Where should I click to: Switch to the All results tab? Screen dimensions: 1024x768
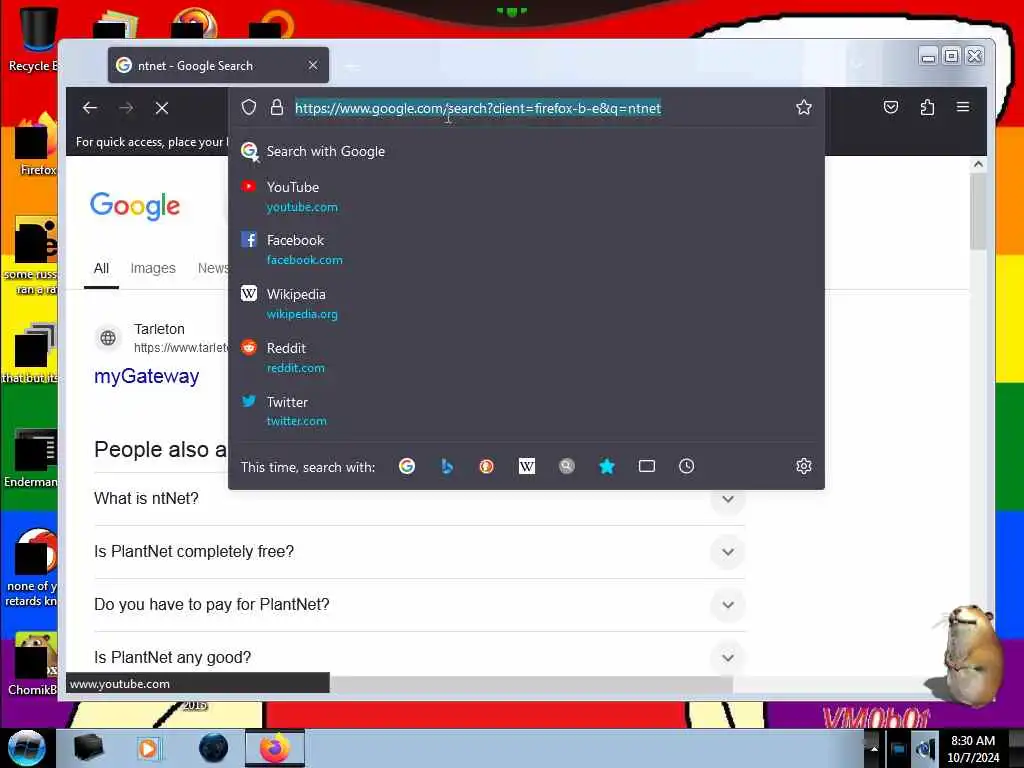pyautogui.click(x=101, y=268)
